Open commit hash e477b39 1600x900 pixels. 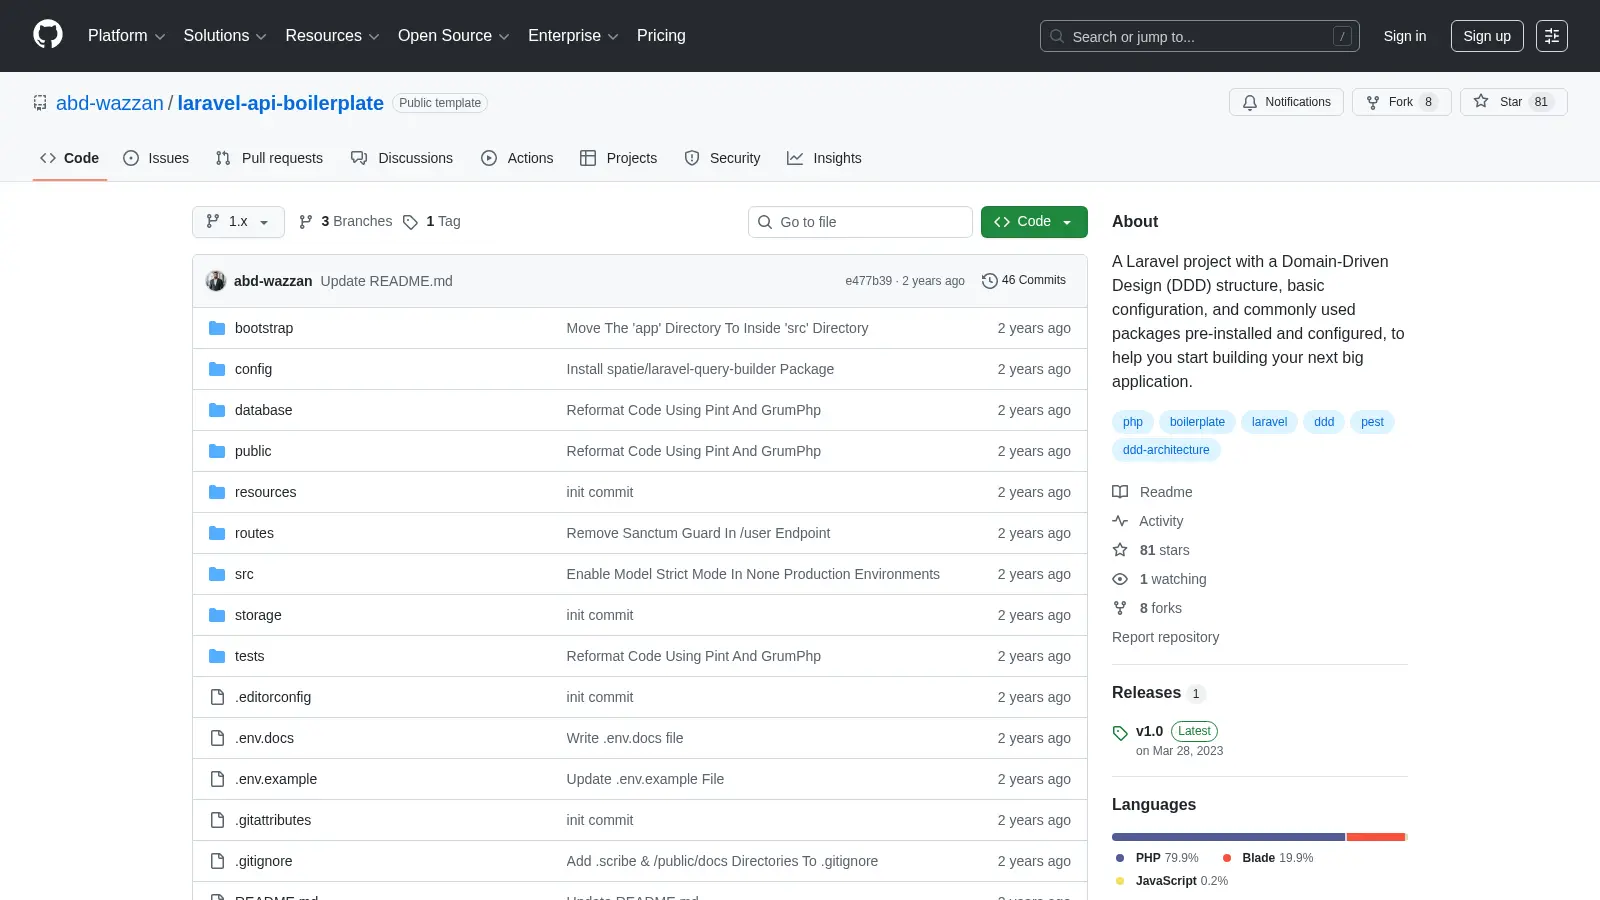click(868, 281)
